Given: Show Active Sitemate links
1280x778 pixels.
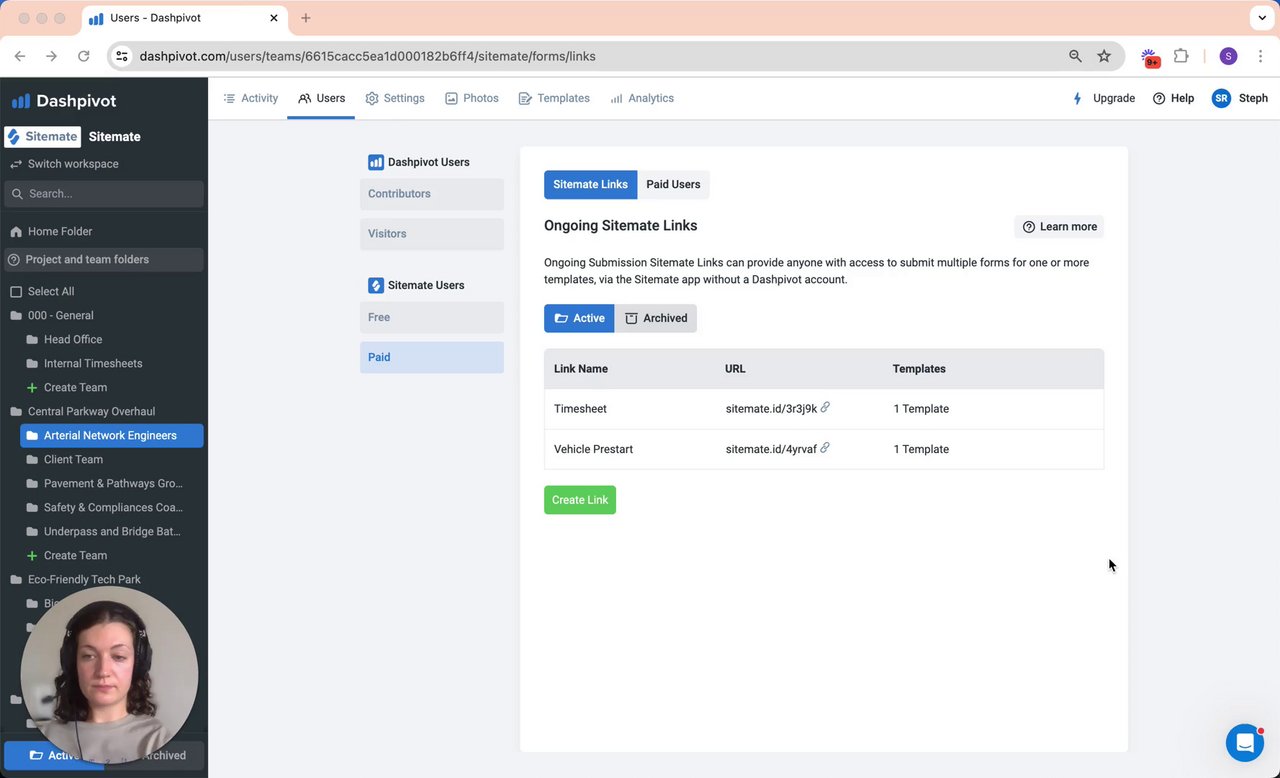Looking at the screenshot, I should 579,318.
